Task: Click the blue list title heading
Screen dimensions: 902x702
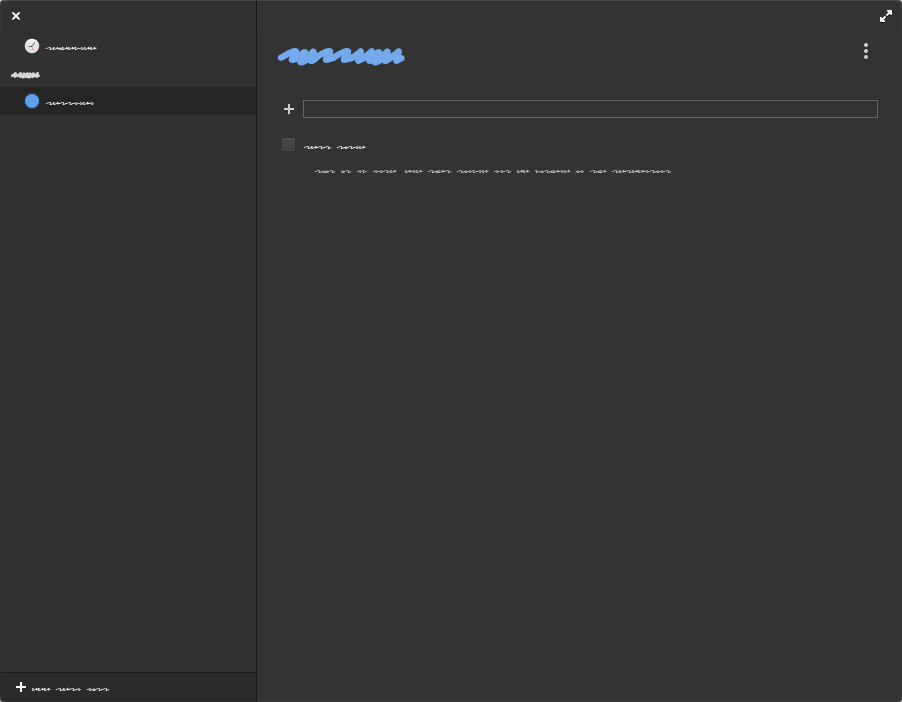Action: click(341, 56)
